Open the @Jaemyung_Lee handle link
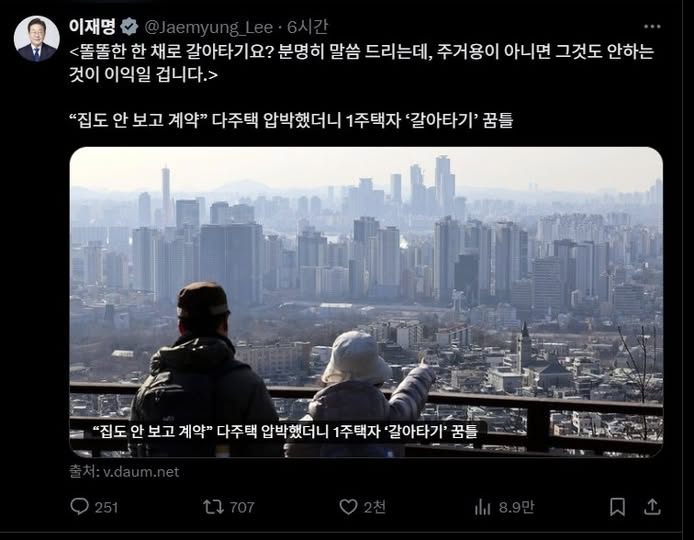 [208, 27]
